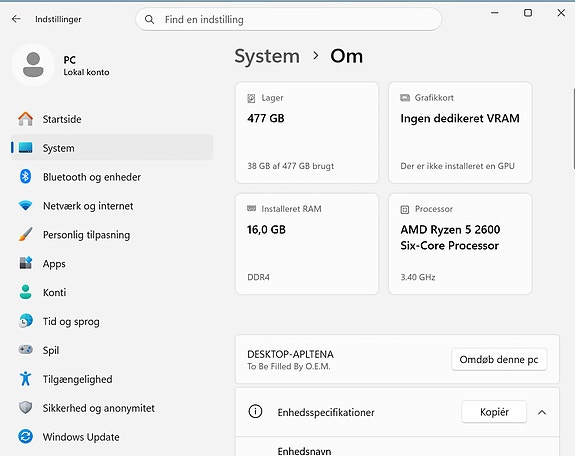Click into the Find en indstilling search field
The width and height of the screenshot is (575, 456).
289,19
